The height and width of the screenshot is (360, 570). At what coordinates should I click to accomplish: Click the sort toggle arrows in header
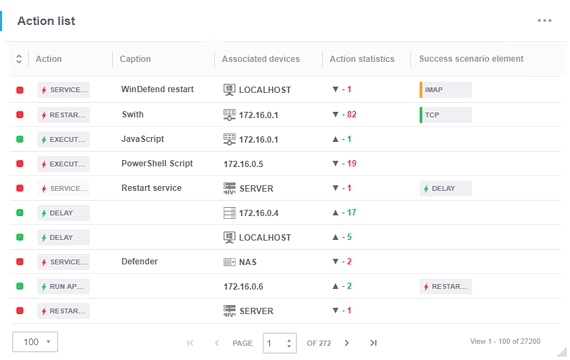click(x=19, y=59)
